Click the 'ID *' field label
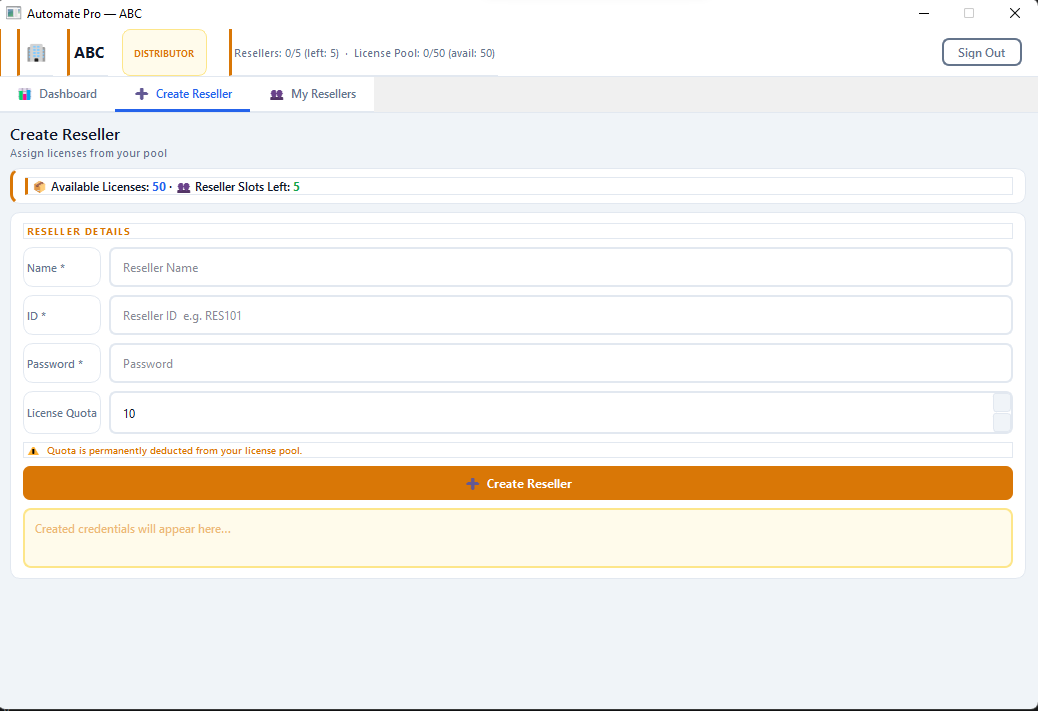 coord(36,316)
